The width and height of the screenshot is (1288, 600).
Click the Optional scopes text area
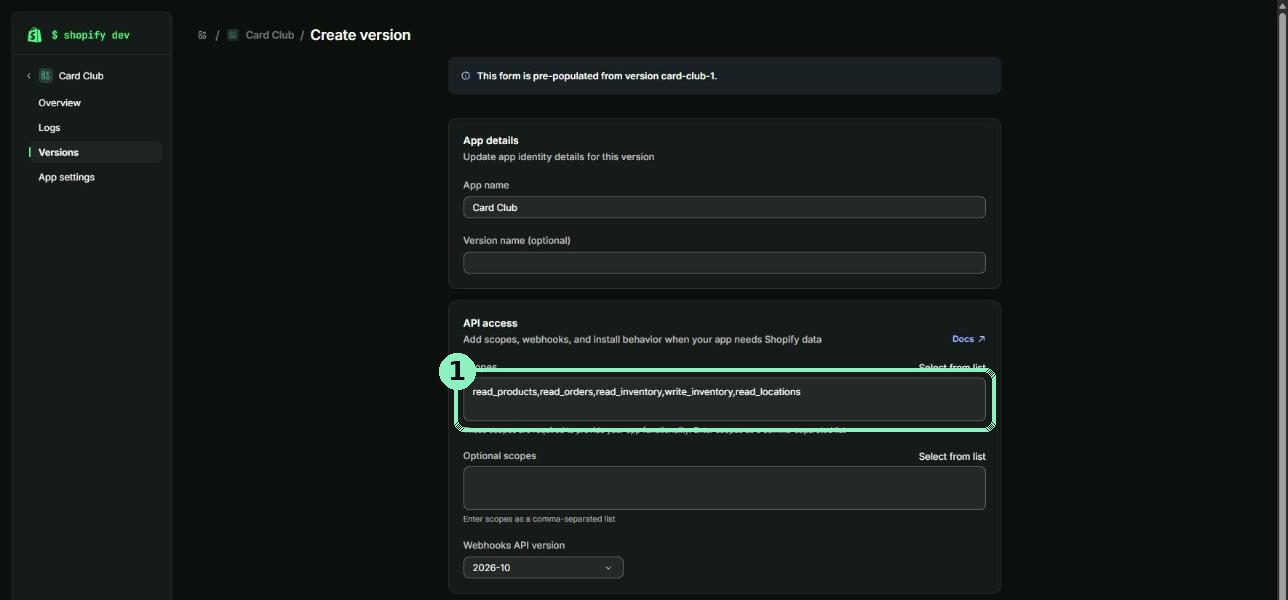(724, 488)
